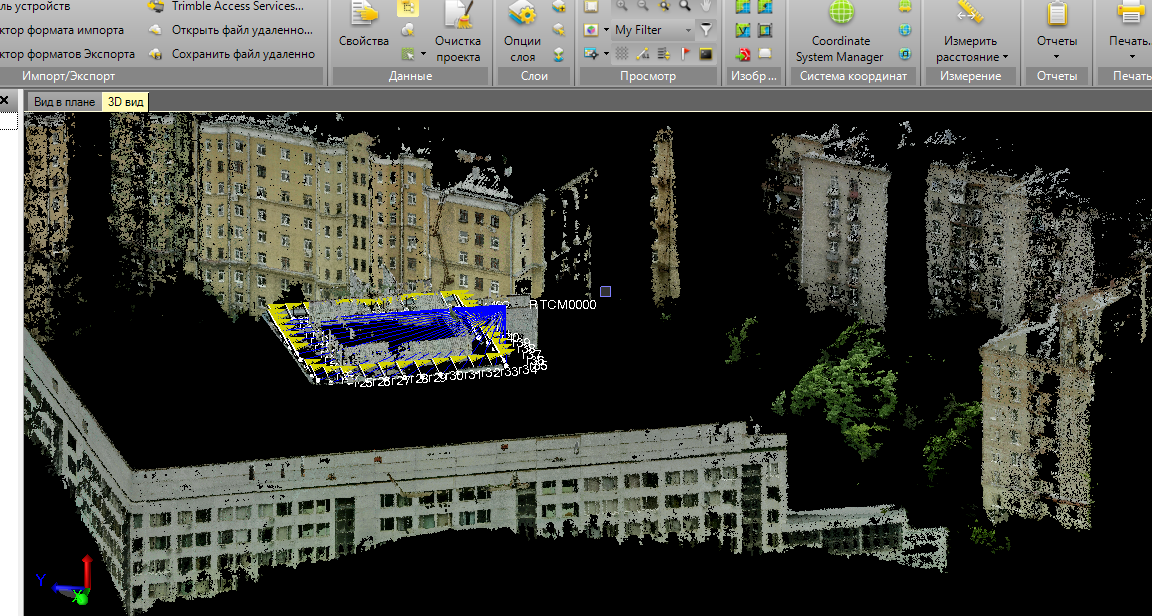Click the globe with yellow arrows icon
Viewport: 1152px width, 616px height.
click(905, 7)
